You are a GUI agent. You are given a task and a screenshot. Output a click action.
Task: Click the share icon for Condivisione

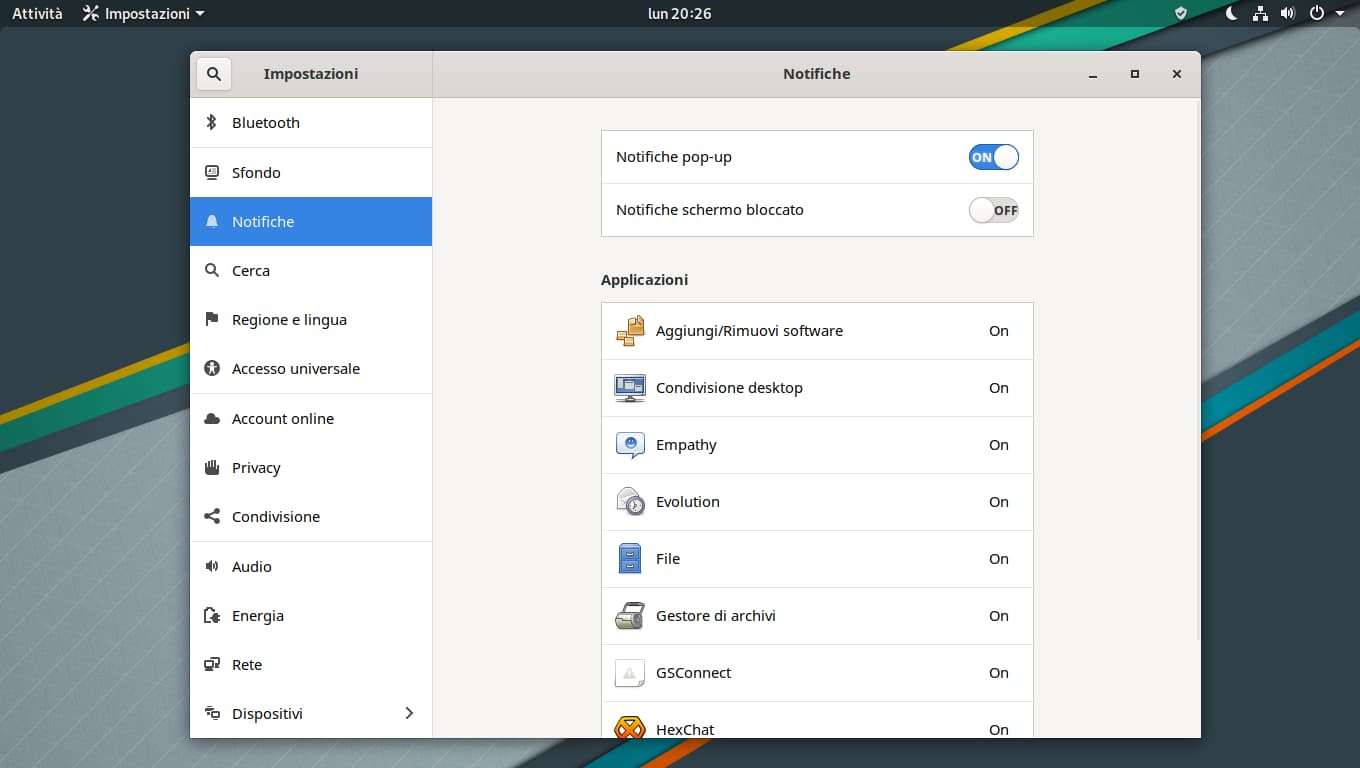[x=211, y=516]
